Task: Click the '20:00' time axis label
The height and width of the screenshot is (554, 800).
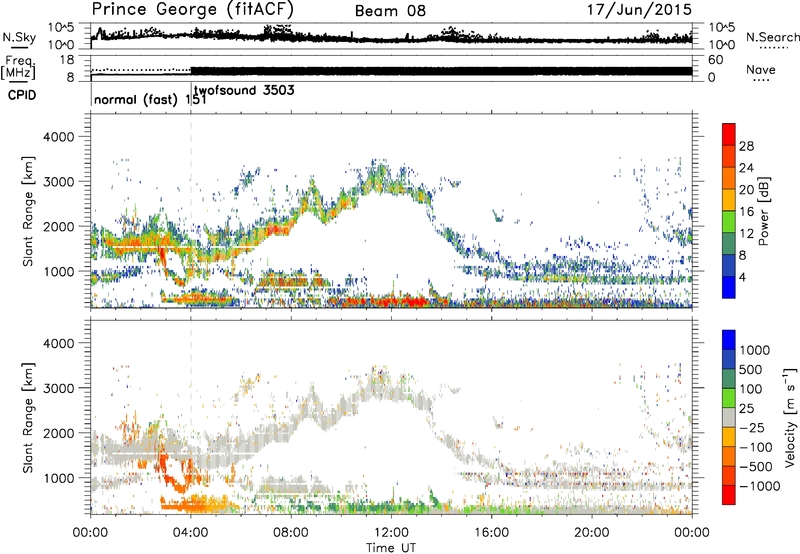Action: (x=592, y=533)
